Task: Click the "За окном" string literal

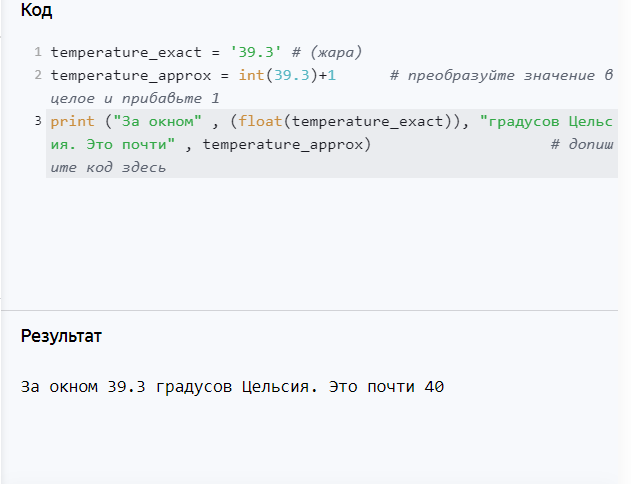Action: [x=157, y=121]
